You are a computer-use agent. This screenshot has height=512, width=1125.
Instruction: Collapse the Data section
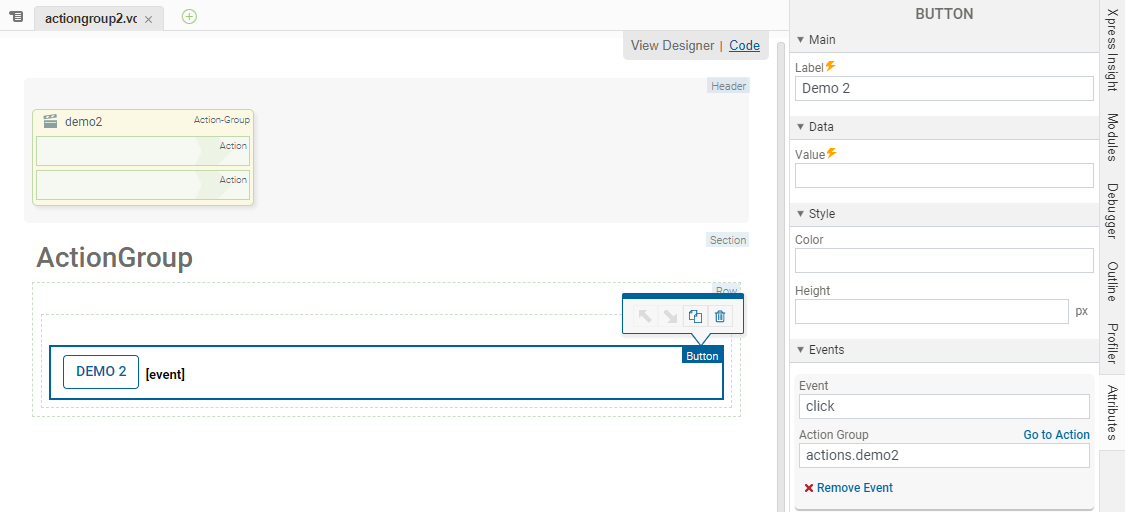pyautogui.click(x=801, y=127)
